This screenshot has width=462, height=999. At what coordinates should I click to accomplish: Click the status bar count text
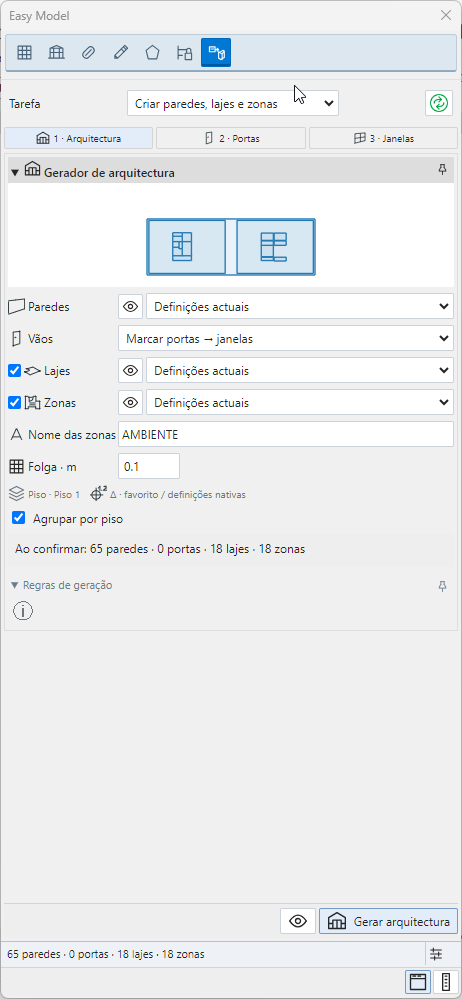point(106,954)
